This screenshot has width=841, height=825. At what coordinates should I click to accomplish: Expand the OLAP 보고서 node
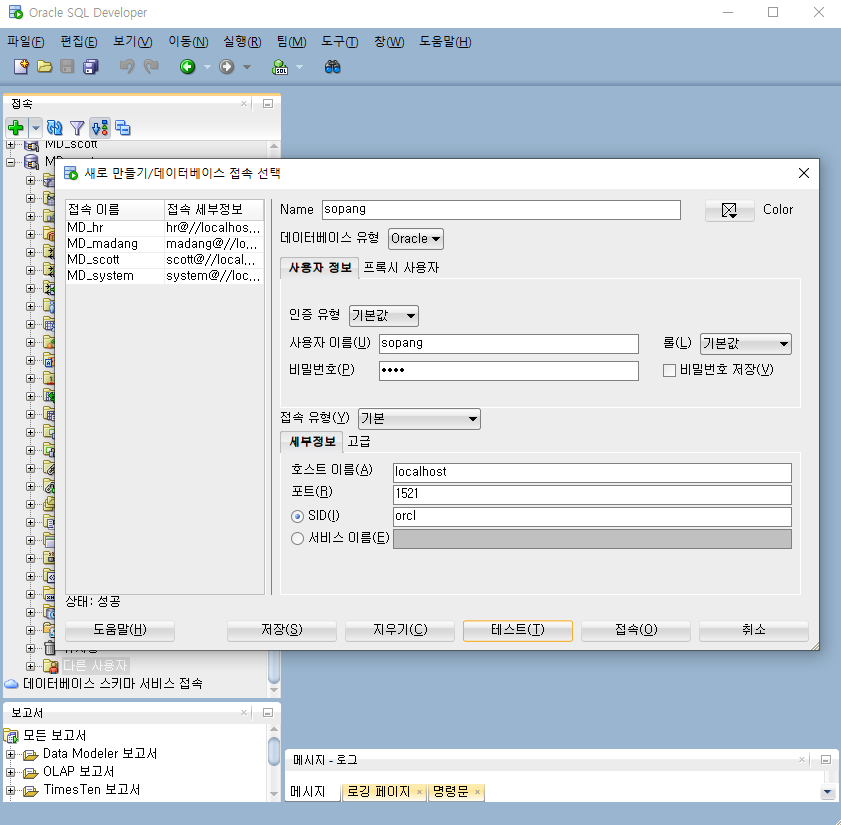tap(10, 772)
